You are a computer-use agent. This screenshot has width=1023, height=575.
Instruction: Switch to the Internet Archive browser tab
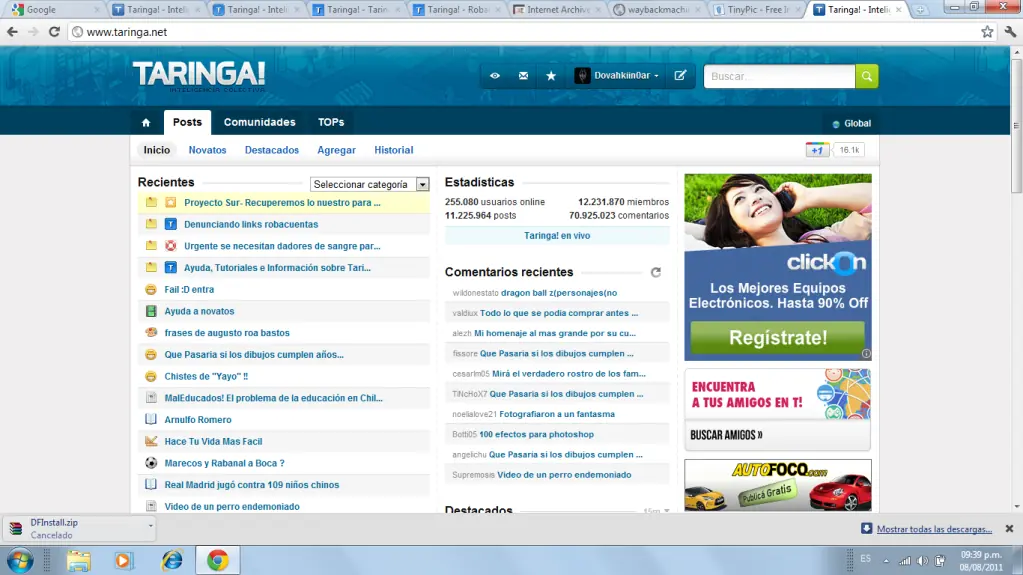pyautogui.click(x=557, y=10)
